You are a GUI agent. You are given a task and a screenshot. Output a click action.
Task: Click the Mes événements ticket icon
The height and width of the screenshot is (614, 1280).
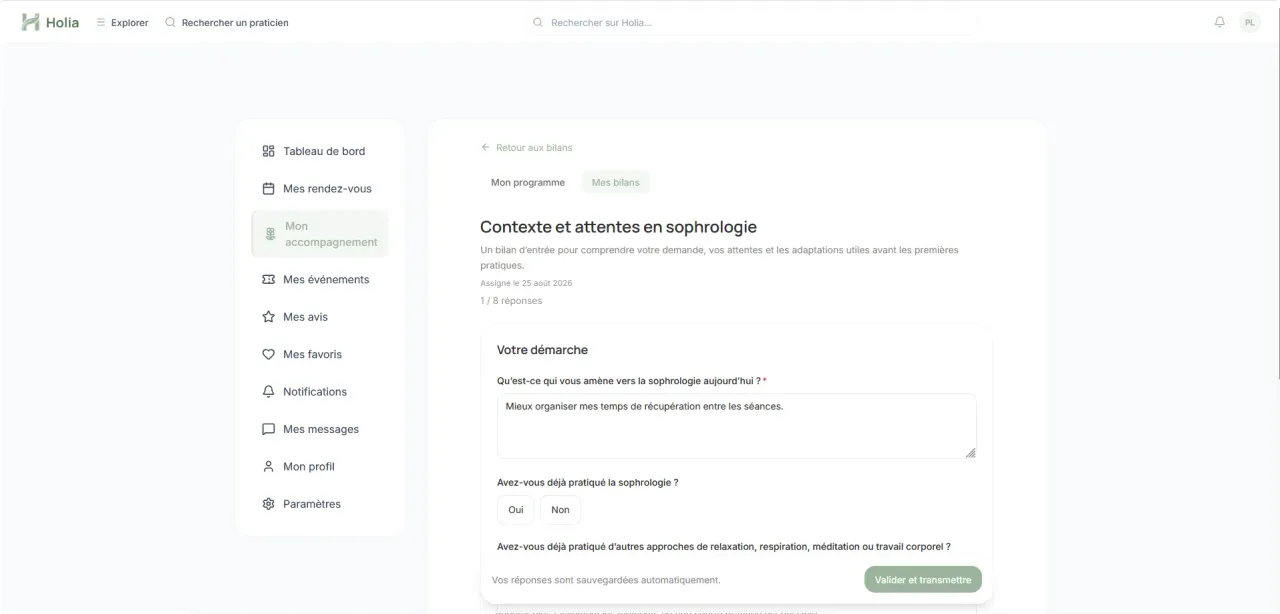tap(268, 279)
